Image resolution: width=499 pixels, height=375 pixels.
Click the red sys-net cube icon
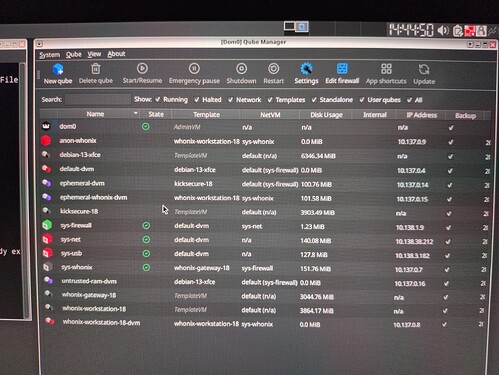pyautogui.click(x=47, y=239)
